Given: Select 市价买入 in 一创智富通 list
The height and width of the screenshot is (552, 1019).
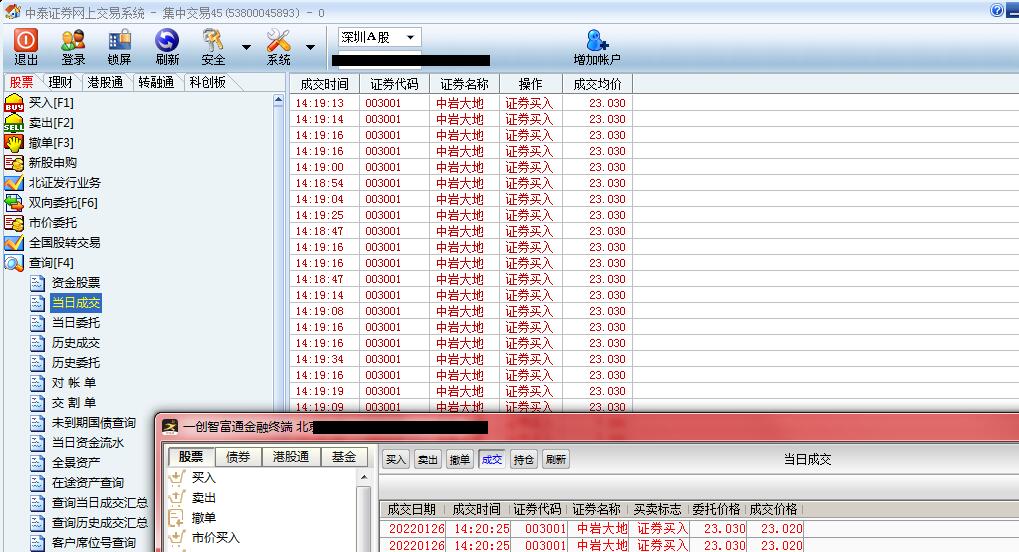Looking at the screenshot, I should tap(204, 538).
